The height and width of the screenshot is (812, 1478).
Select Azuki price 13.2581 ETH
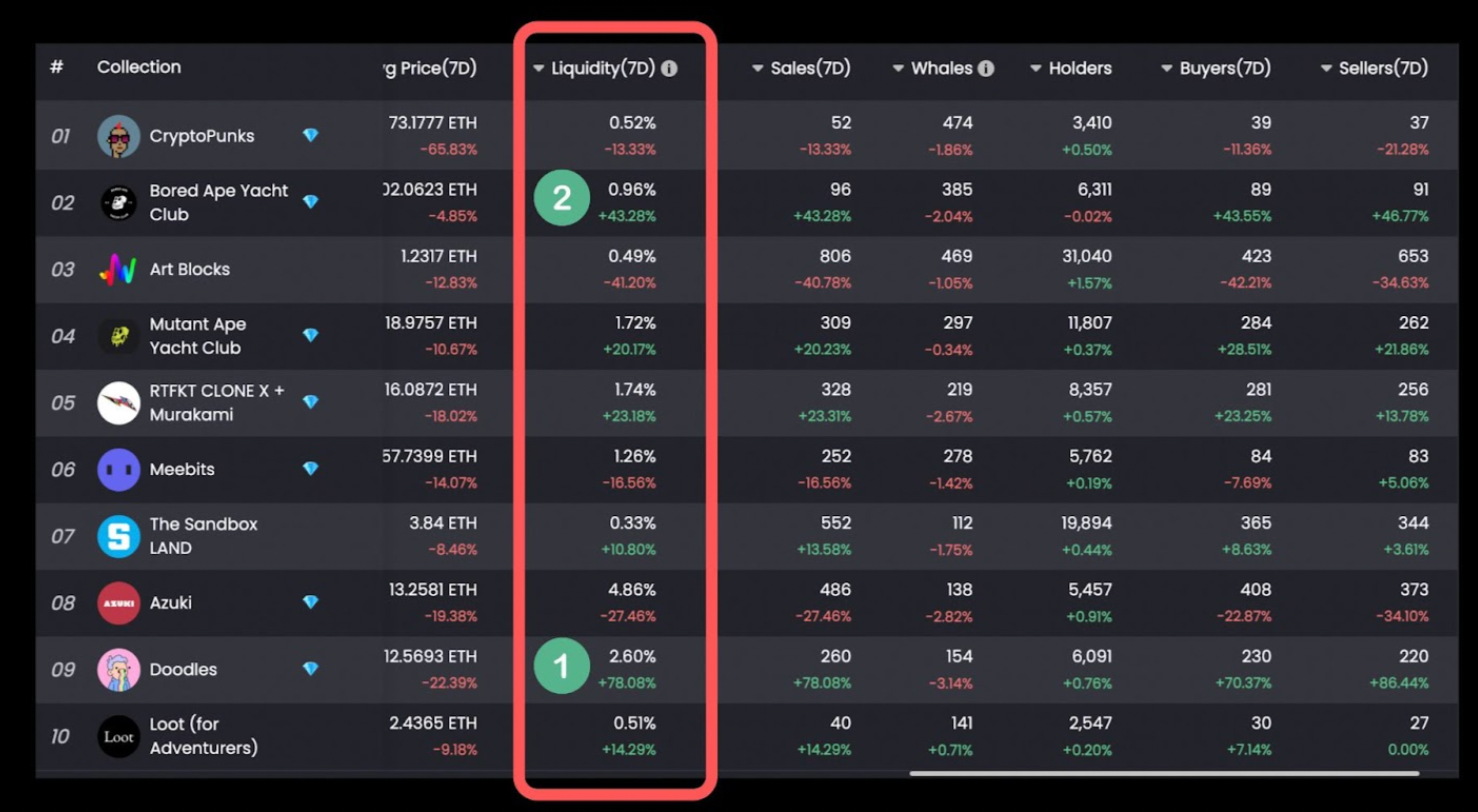(431, 590)
